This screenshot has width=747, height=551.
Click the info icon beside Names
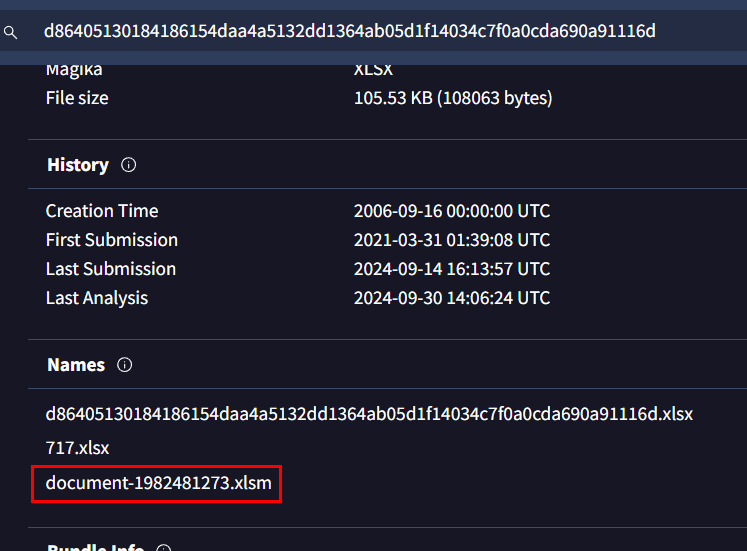pos(124,365)
